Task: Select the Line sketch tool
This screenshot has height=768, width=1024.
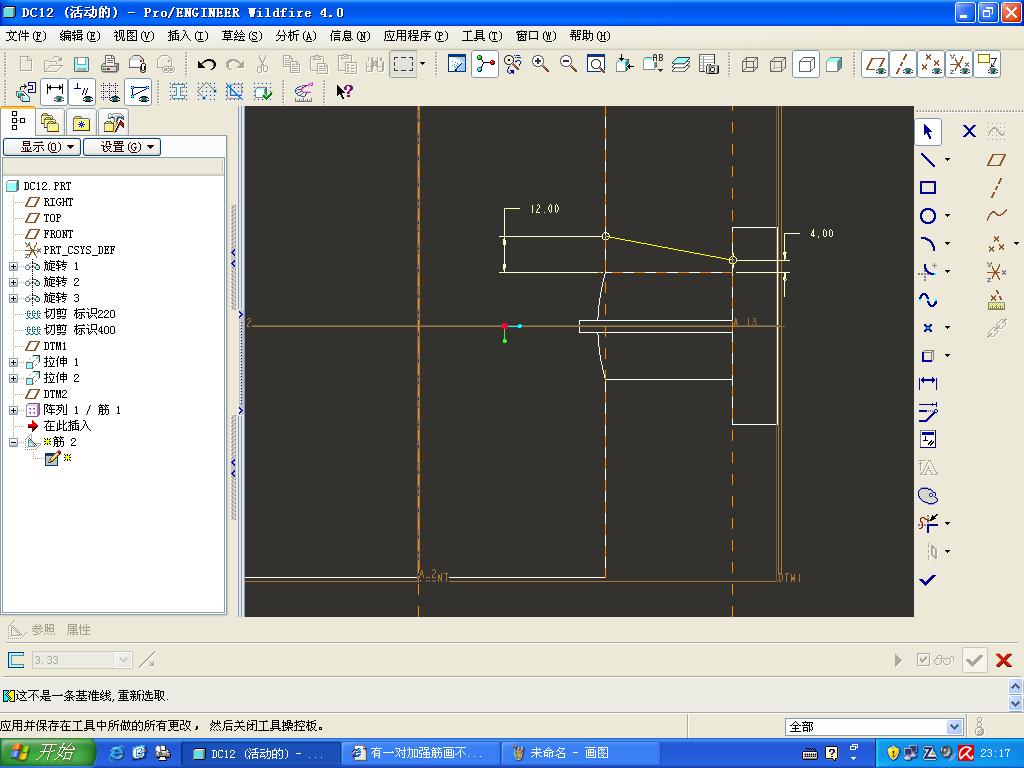Action: [927, 160]
